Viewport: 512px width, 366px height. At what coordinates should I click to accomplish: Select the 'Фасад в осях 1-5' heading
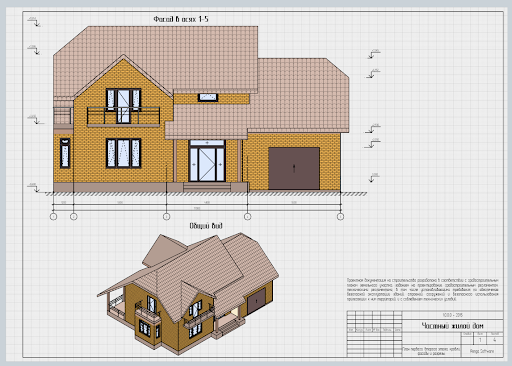(x=181, y=19)
